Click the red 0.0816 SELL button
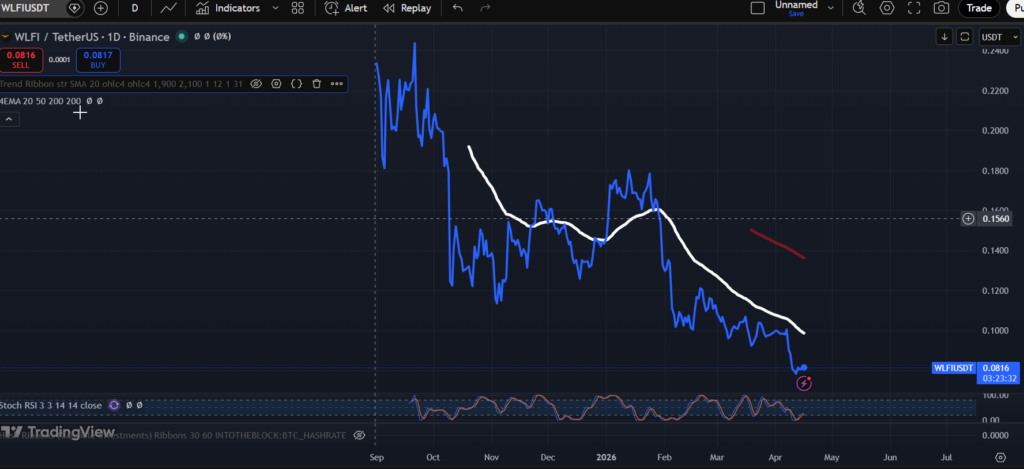The image size is (1024, 469). coord(20,59)
